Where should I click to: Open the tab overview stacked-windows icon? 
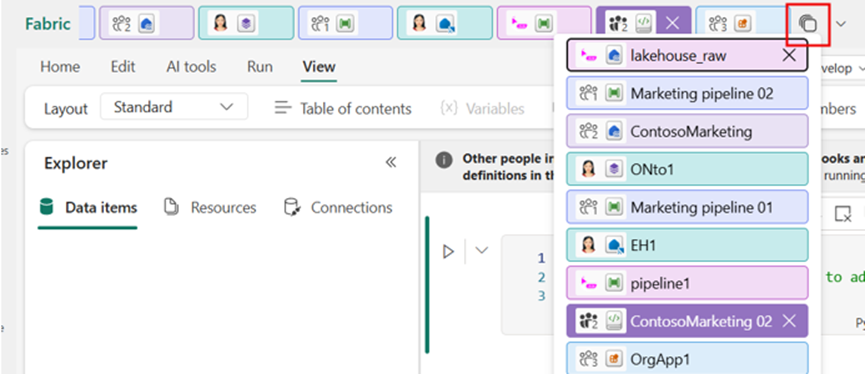pos(808,24)
